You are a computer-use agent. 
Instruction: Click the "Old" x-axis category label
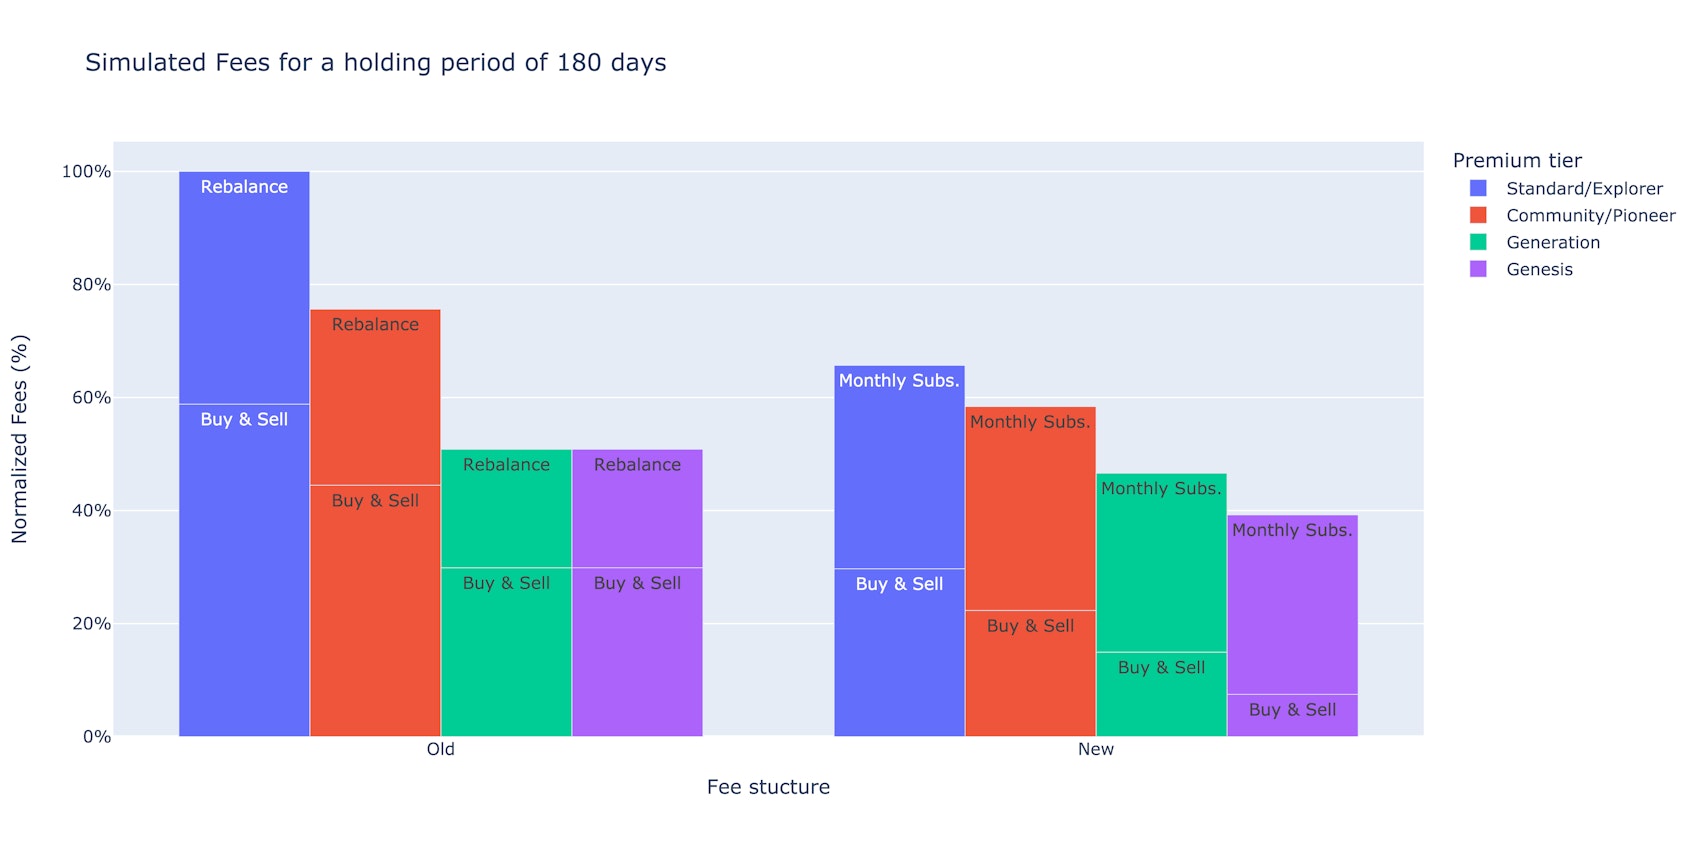440,749
